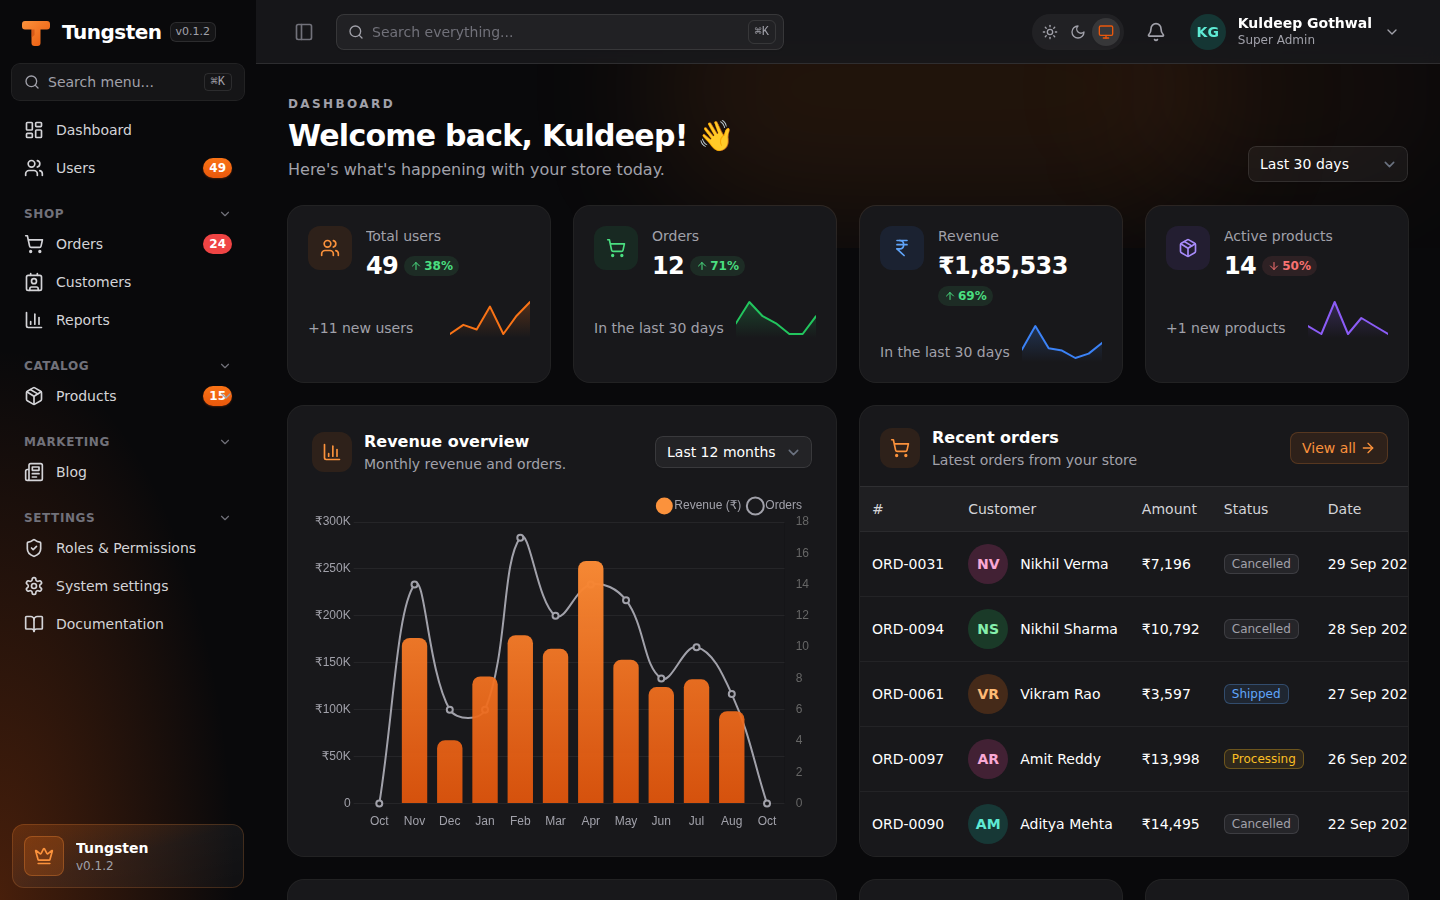
Task: Click the Revenue overview chart icon
Action: [x=332, y=452]
